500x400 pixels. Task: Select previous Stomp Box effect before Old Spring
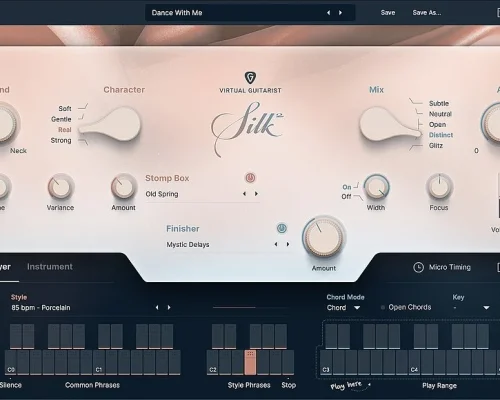tap(244, 194)
